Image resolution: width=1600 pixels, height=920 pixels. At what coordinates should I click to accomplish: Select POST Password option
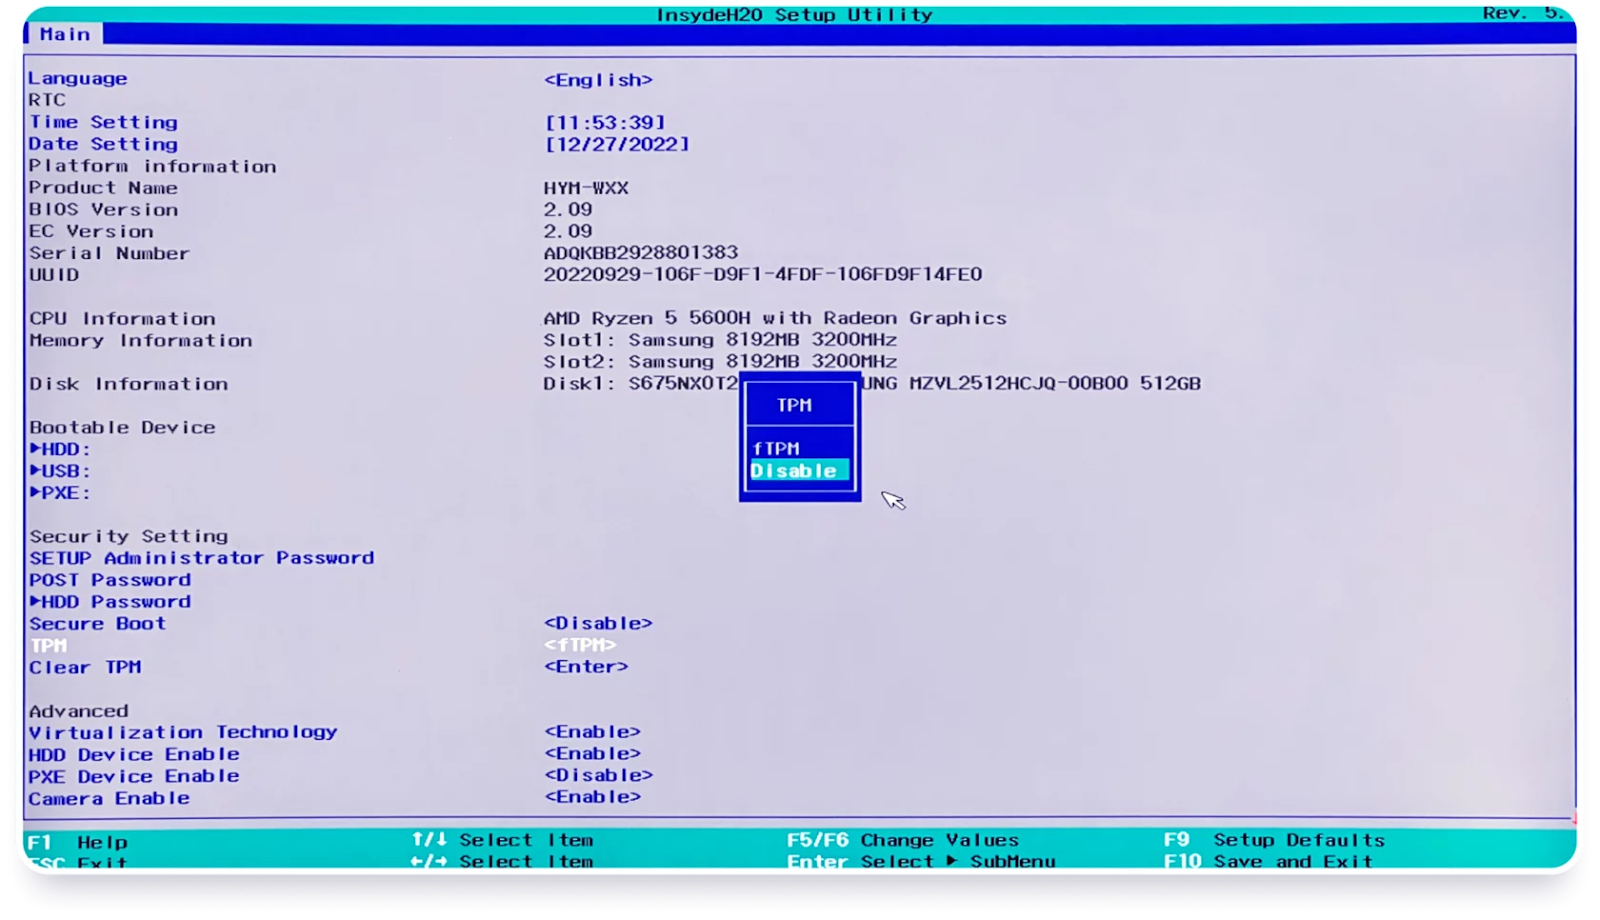tap(110, 580)
